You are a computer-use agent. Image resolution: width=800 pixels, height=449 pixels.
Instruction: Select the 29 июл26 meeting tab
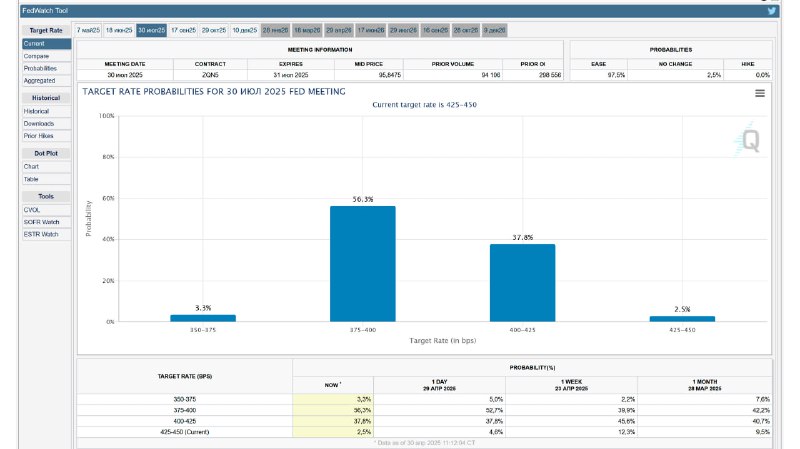click(403, 30)
